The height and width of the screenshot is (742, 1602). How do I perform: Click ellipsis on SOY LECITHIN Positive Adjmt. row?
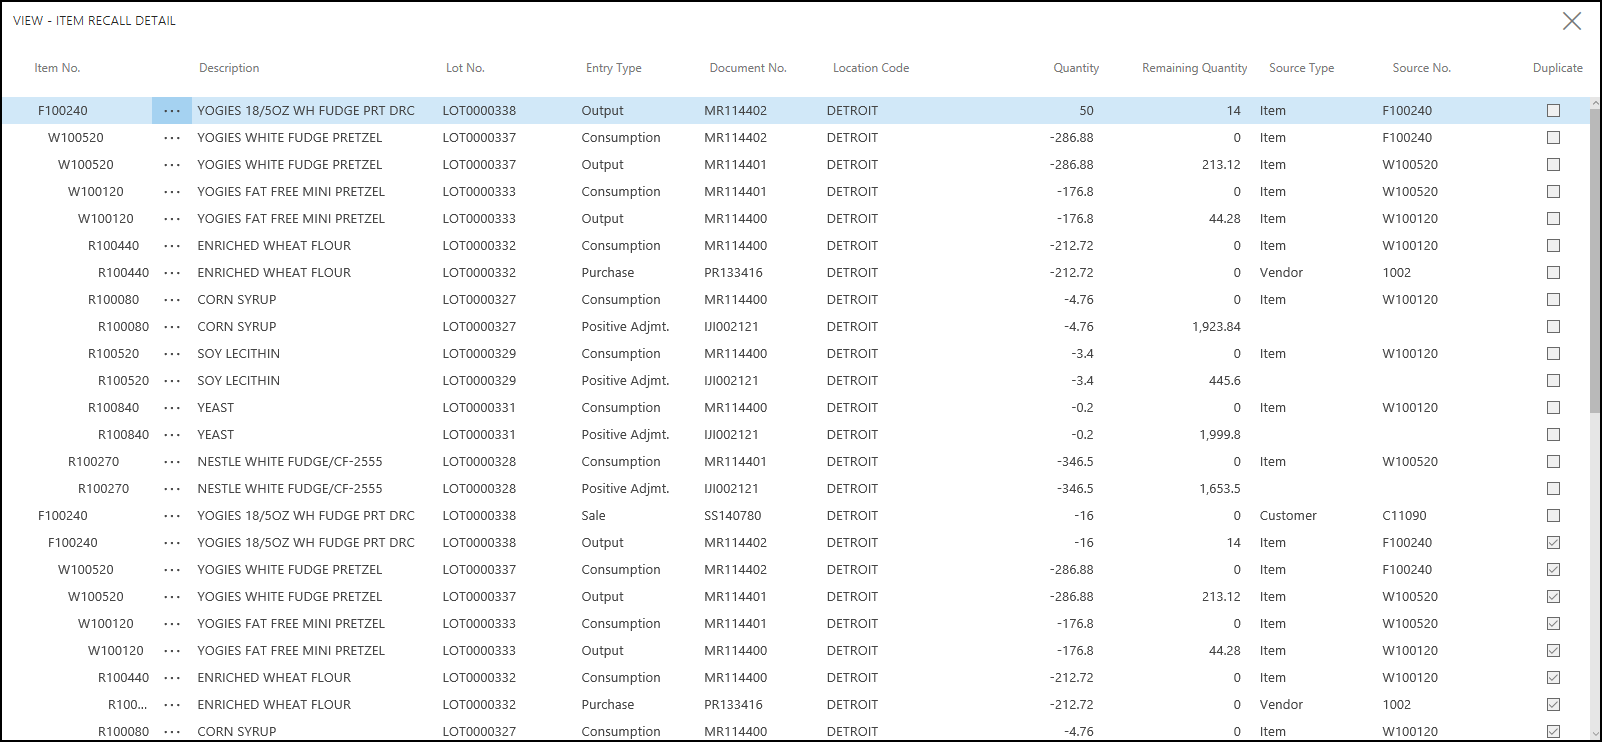(x=172, y=381)
